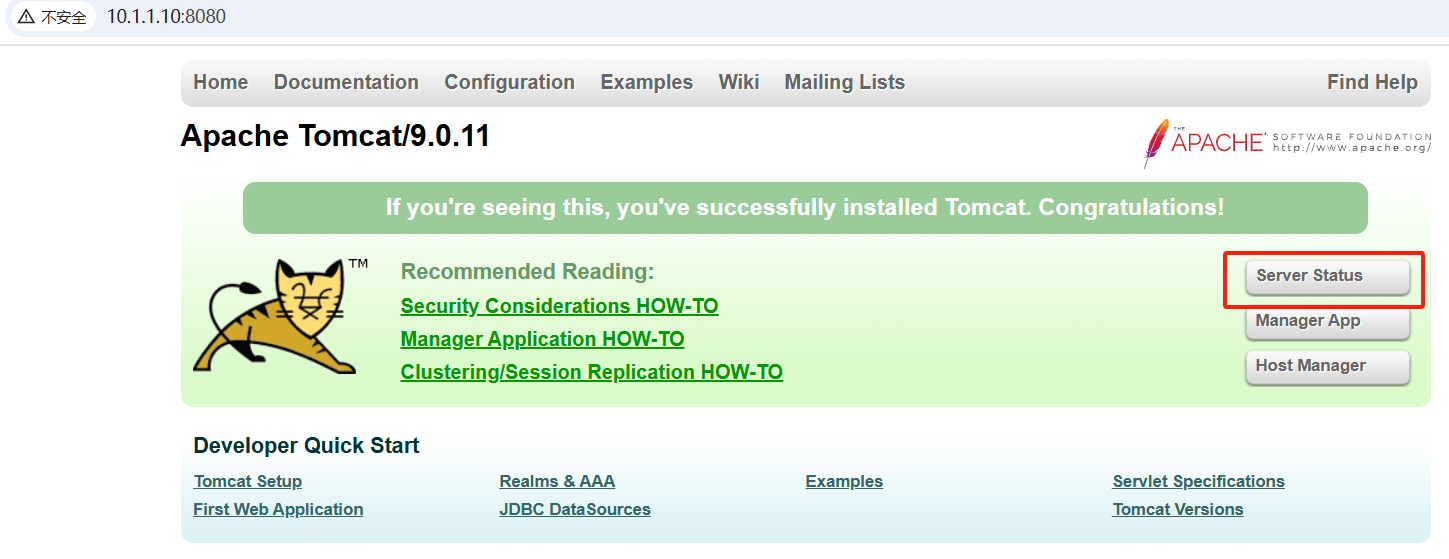Click the Congratulations success banner text
Screen dimensions: 1449x559
[805, 208]
